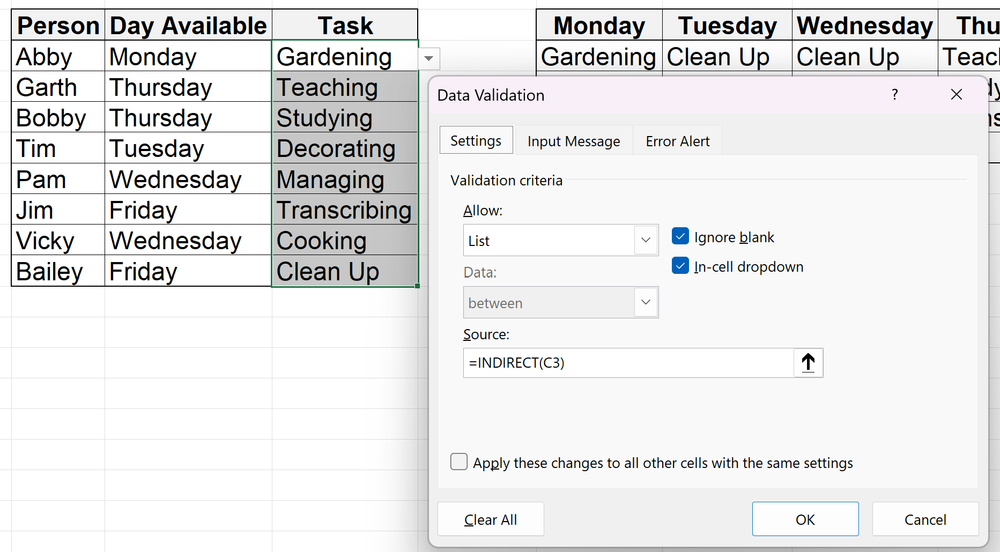Image resolution: width=1000 pixels, height=552 pixels.
Task: Click the Cancel button
Action: click(924, 519)
